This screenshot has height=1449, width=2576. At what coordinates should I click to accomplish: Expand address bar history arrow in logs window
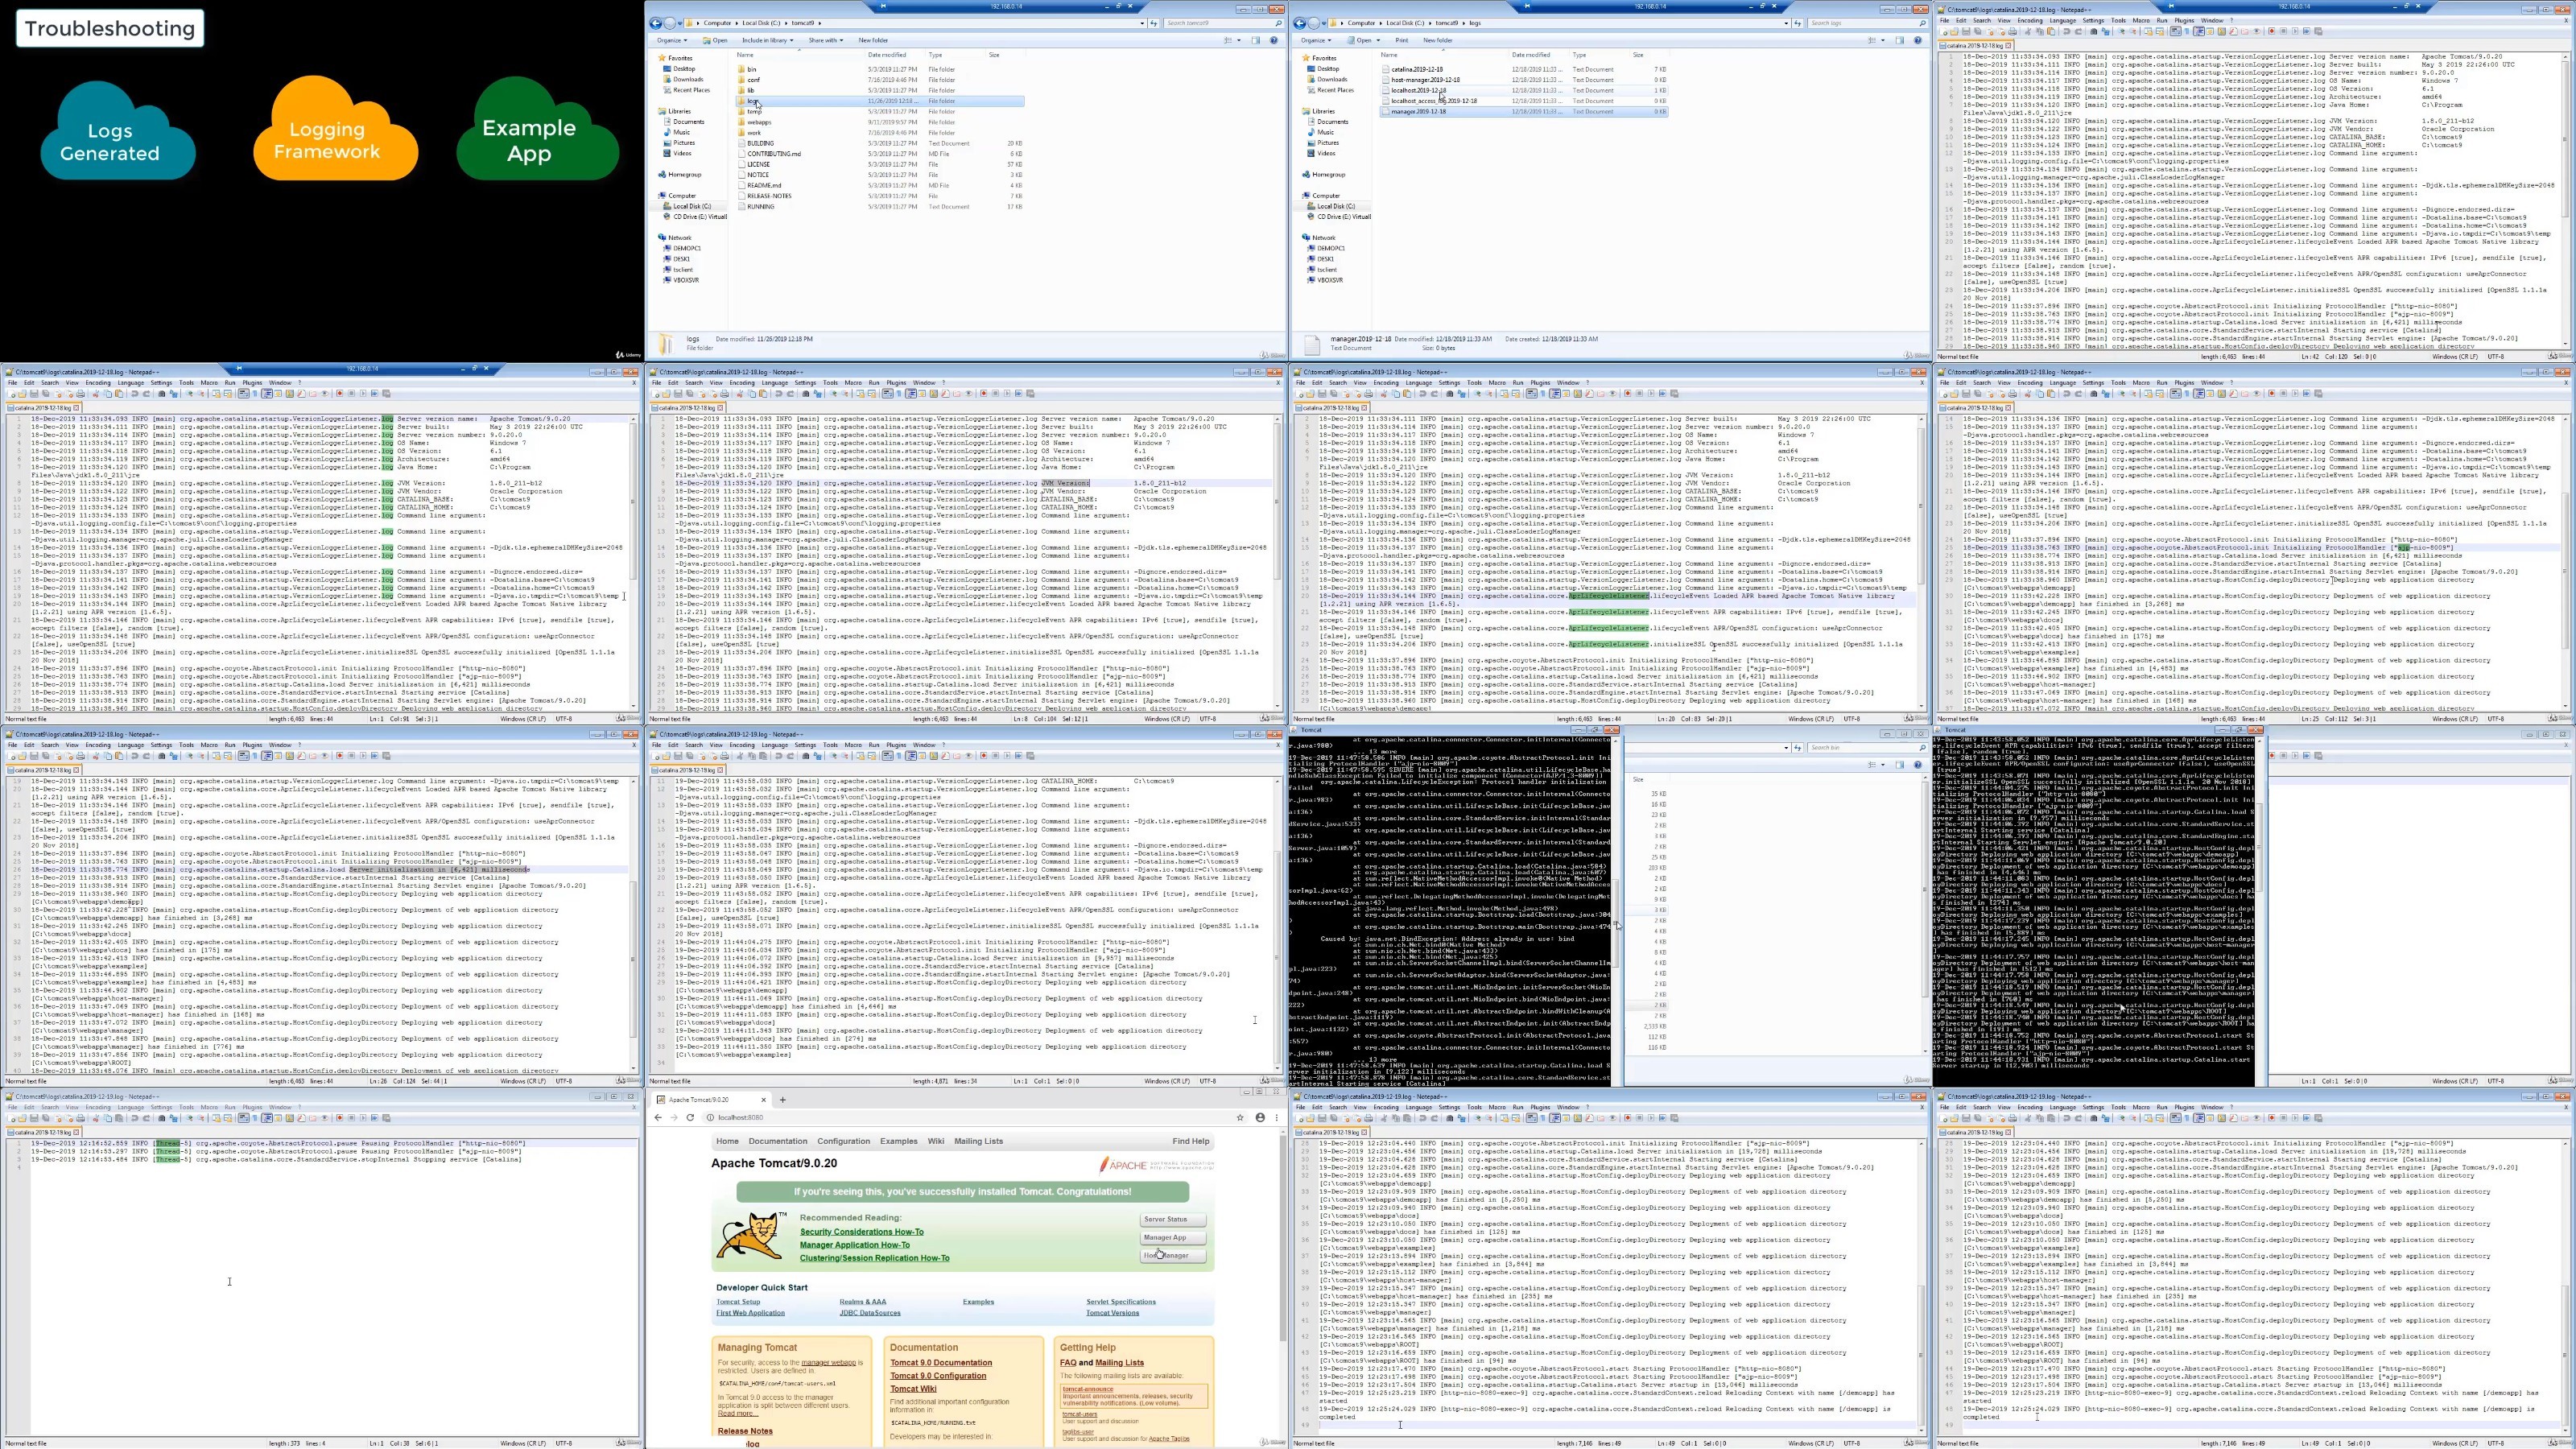click(1786, 23)
